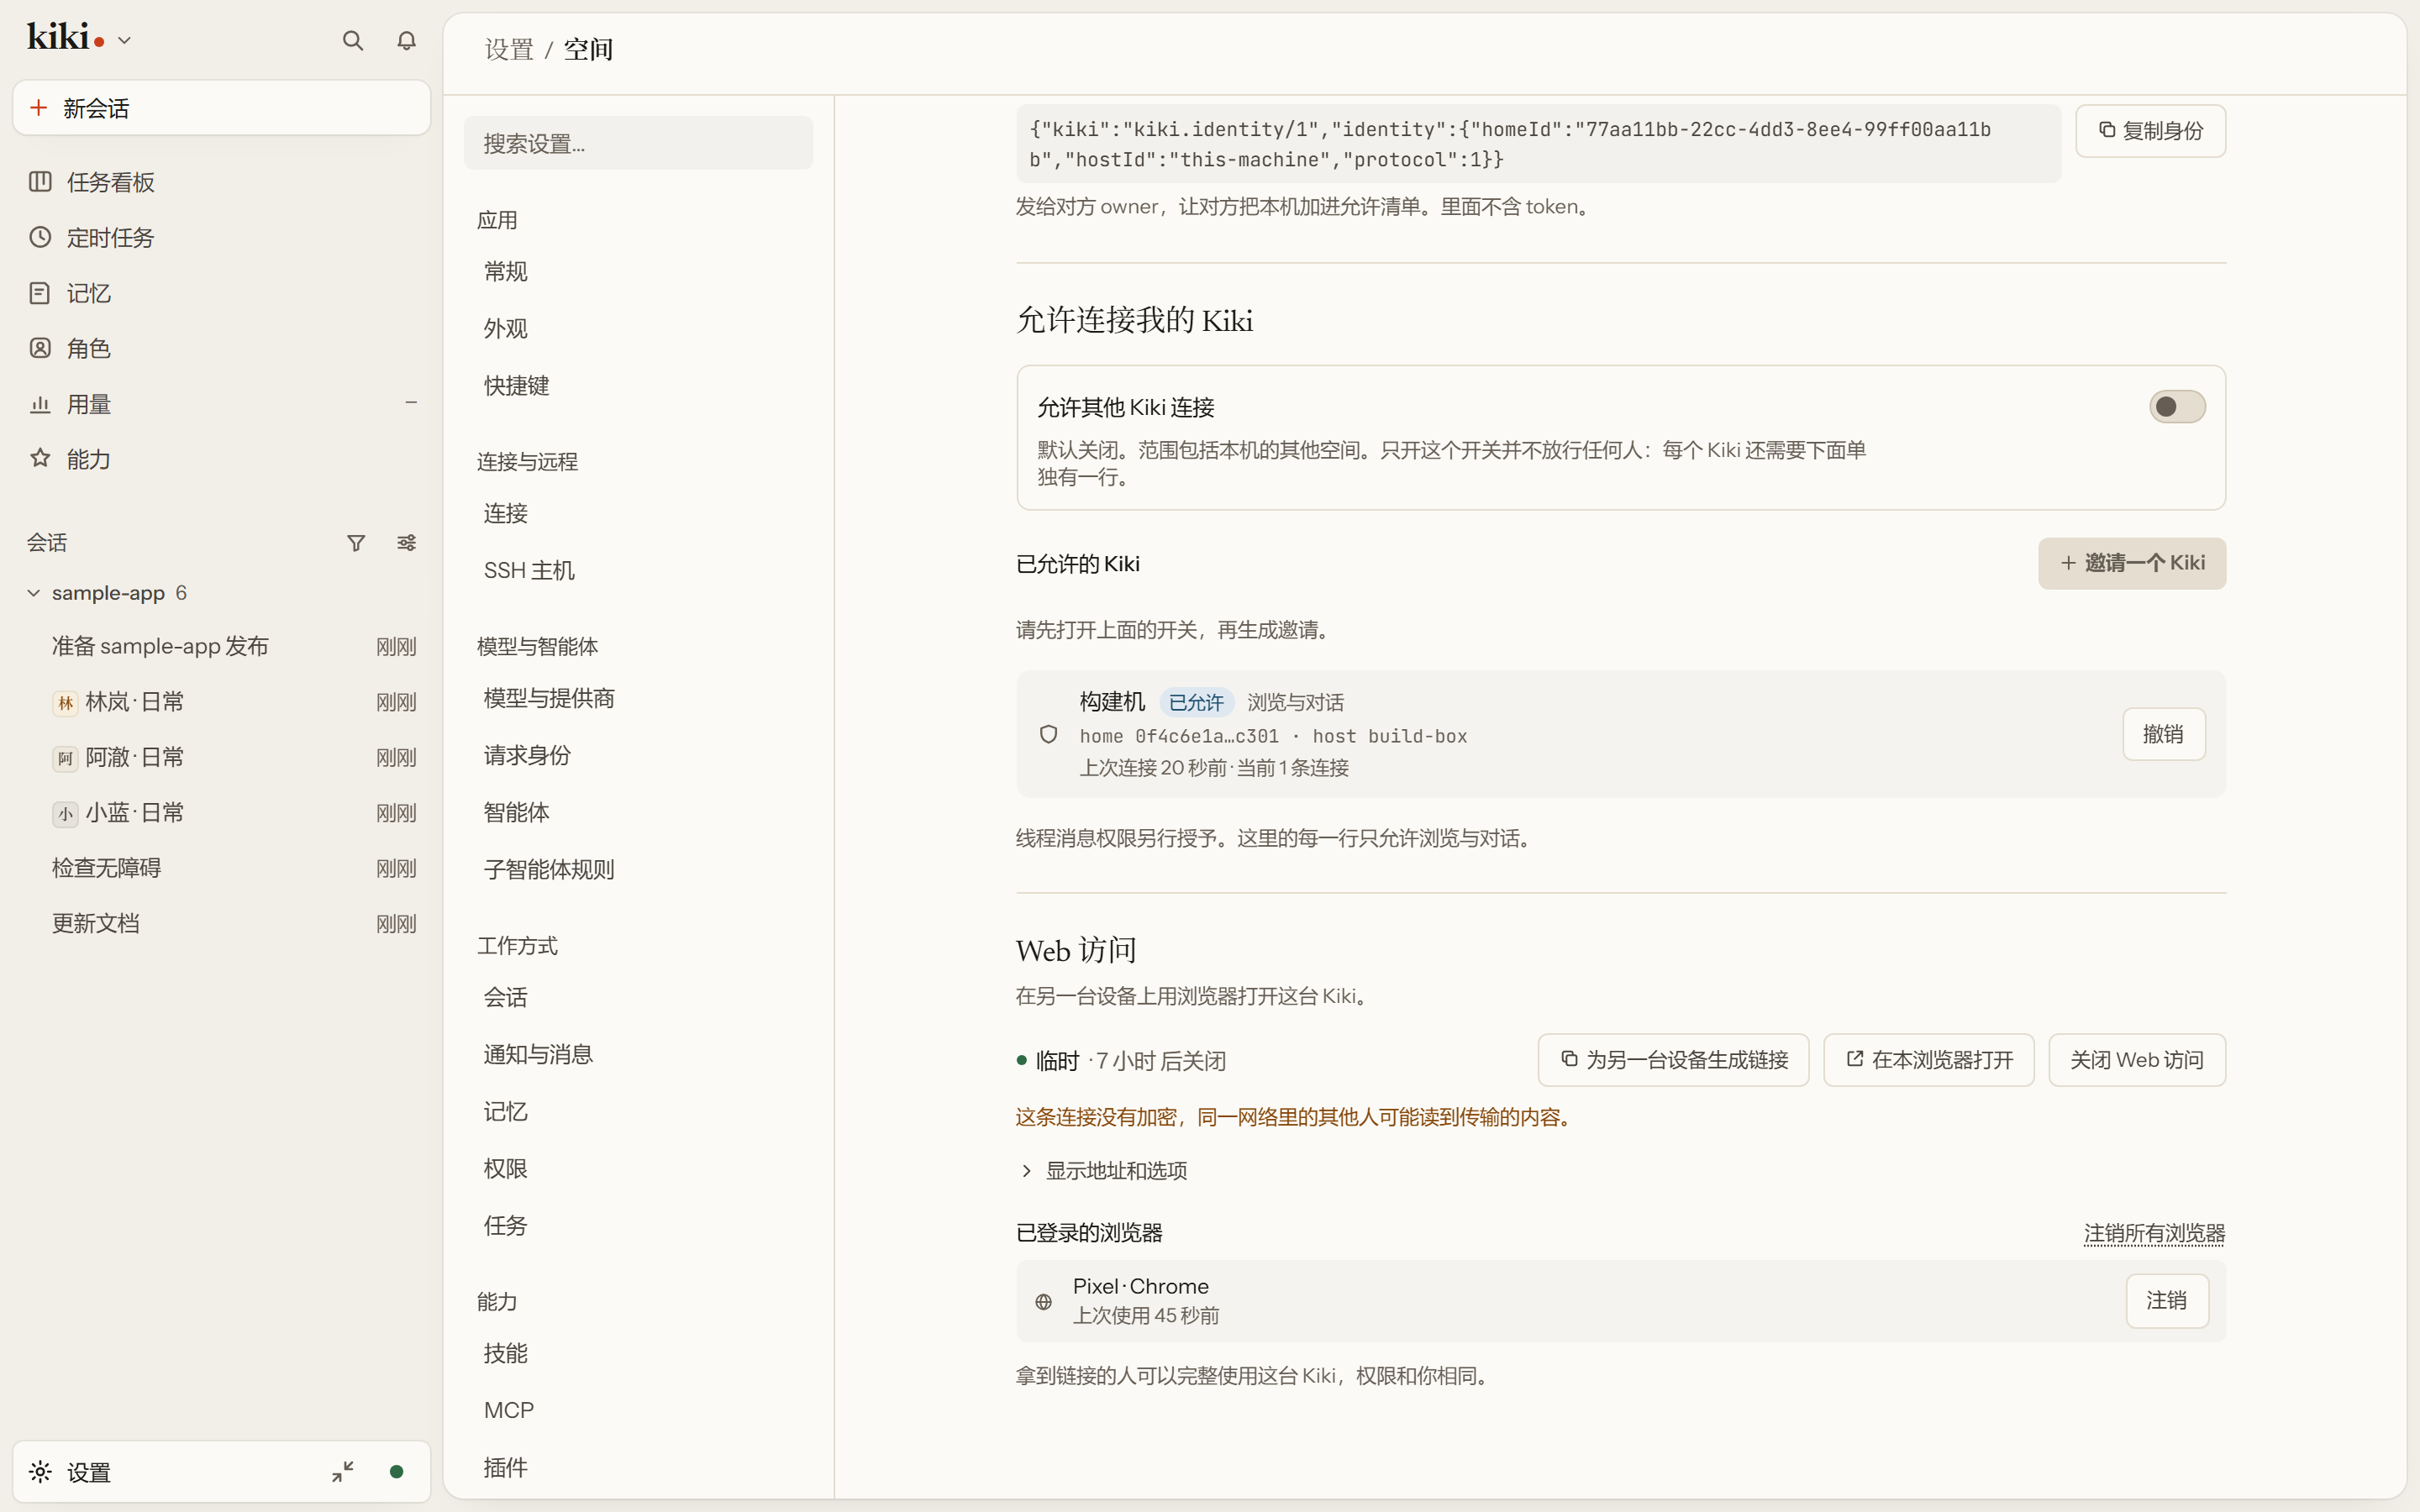The image size is (2420, 1512).
Task: Collapse the 用量 dash indicator
Action: tap(411, 403)
